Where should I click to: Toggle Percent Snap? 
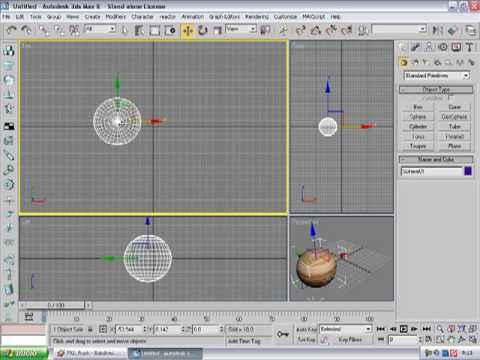(x=331, y=30)
